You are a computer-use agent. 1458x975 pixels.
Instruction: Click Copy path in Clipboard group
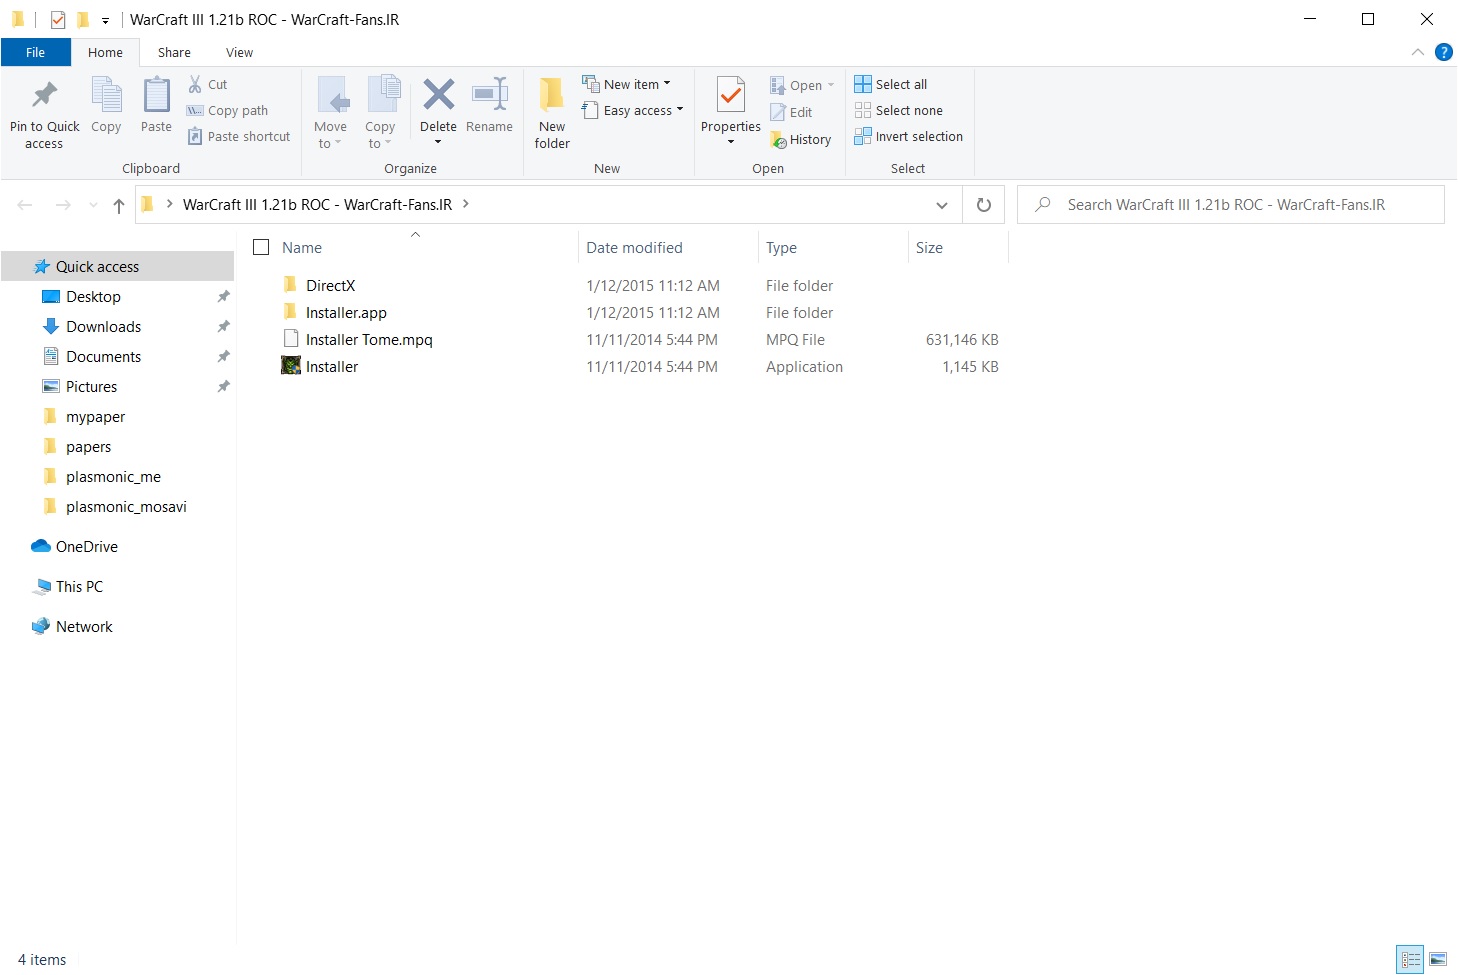(x=227, y=110)
